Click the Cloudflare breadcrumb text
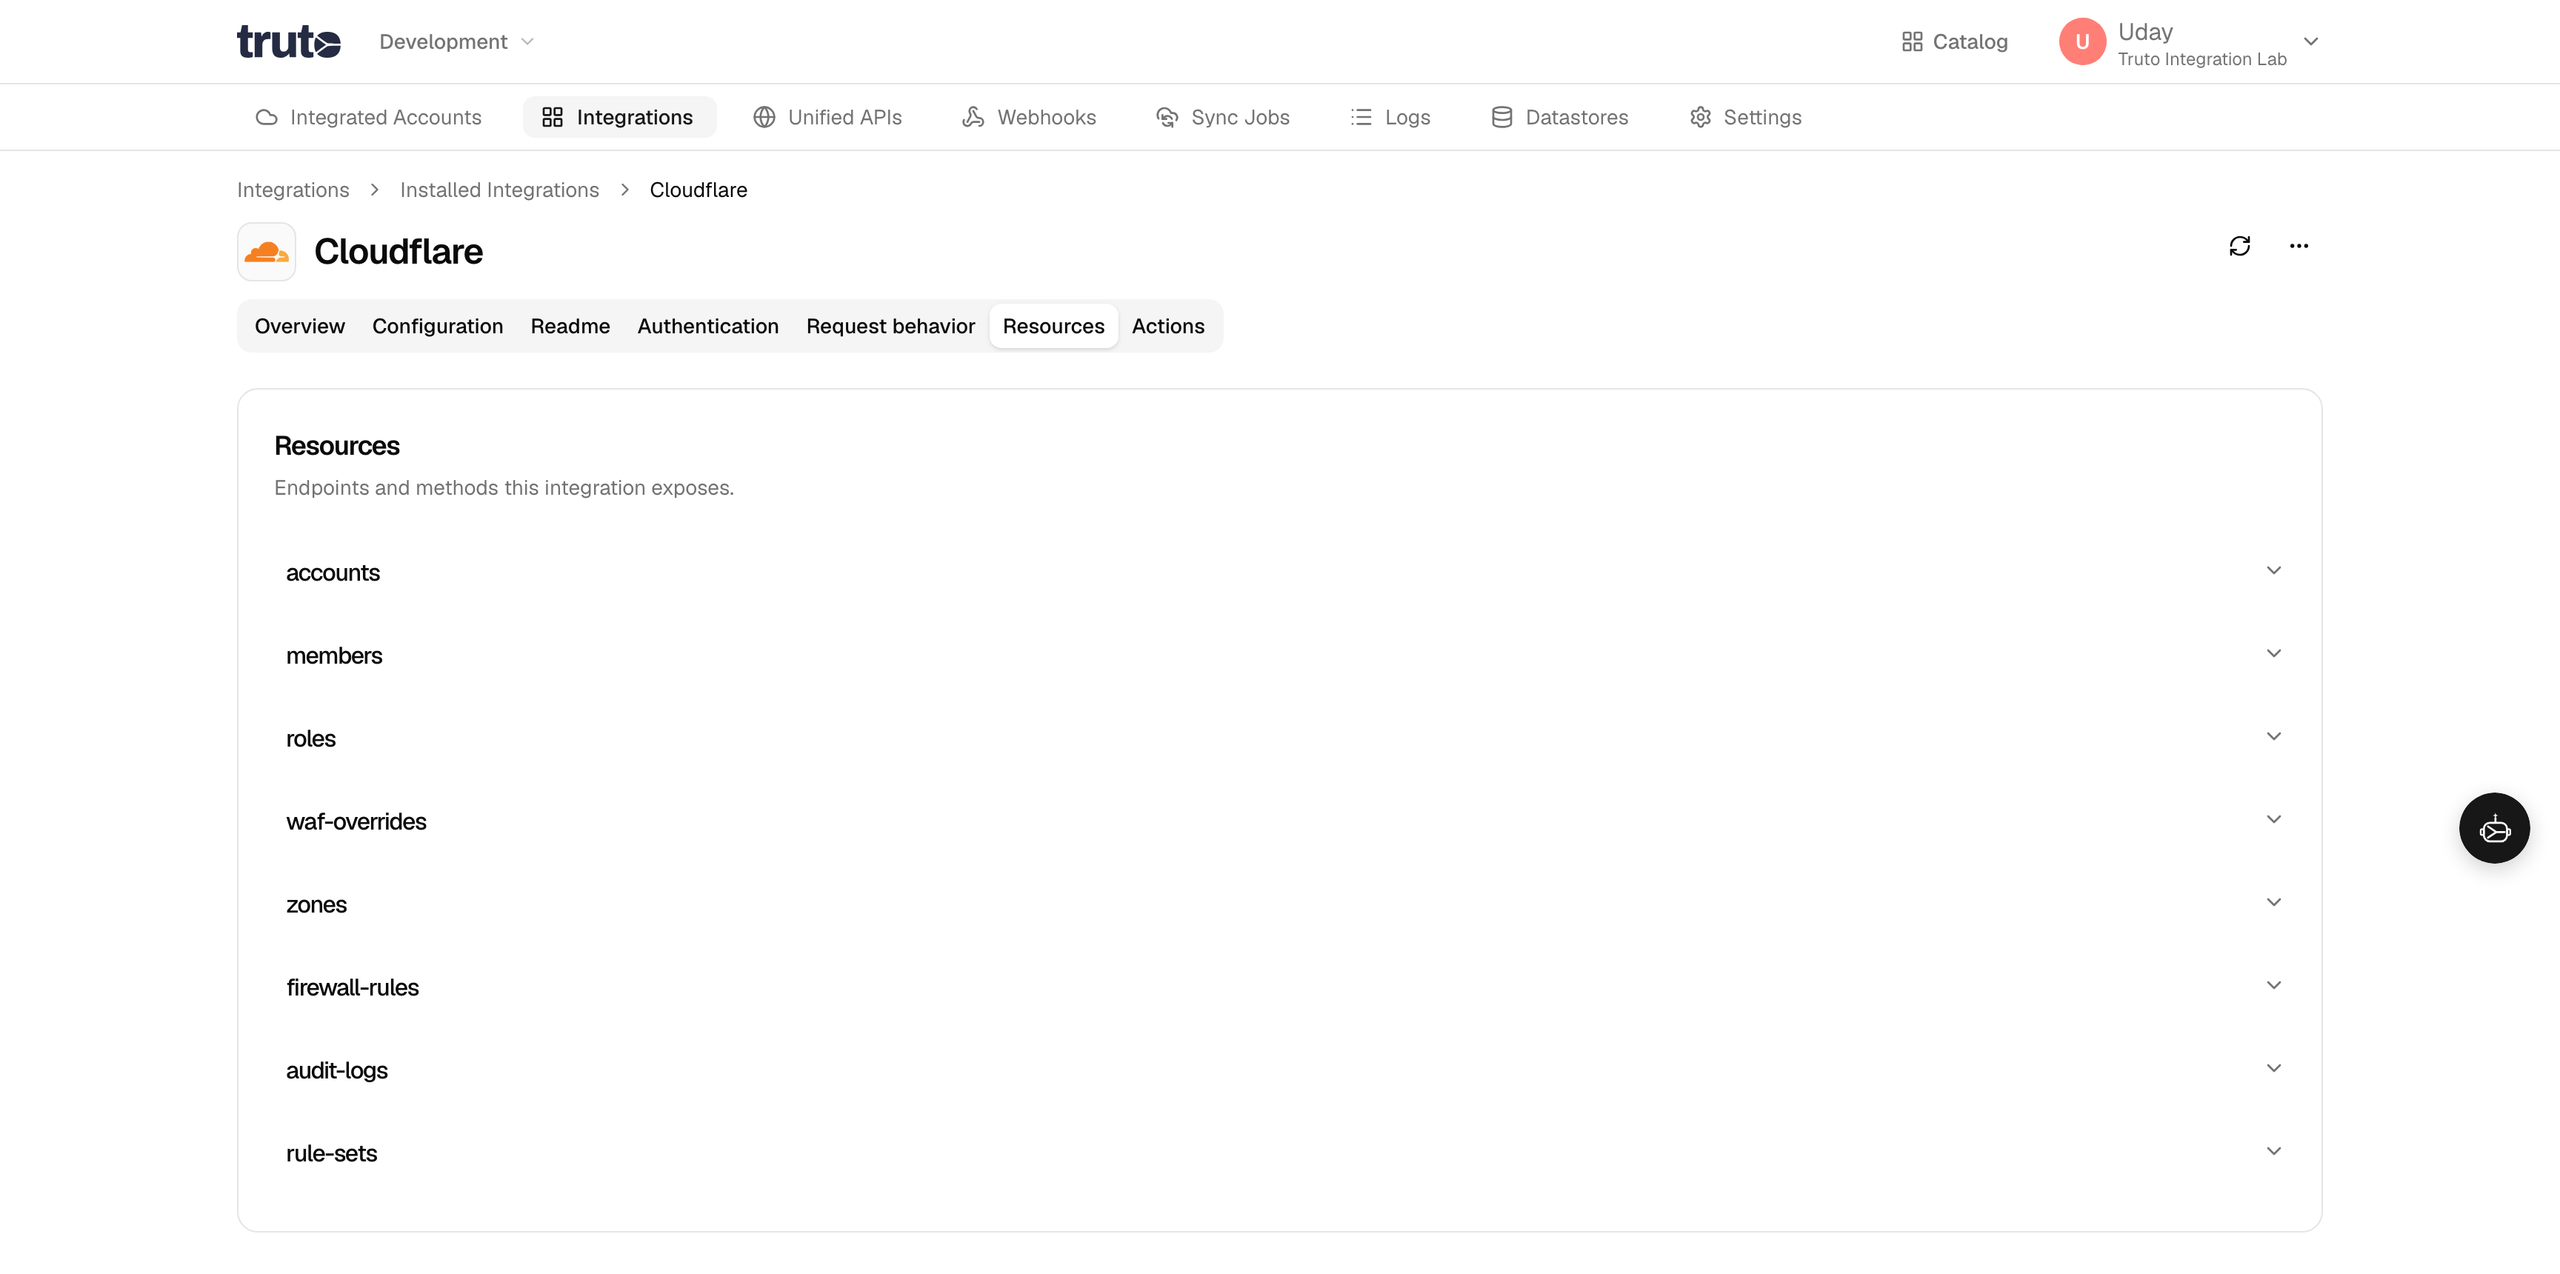The image size is (2560, 1274). 698,190
